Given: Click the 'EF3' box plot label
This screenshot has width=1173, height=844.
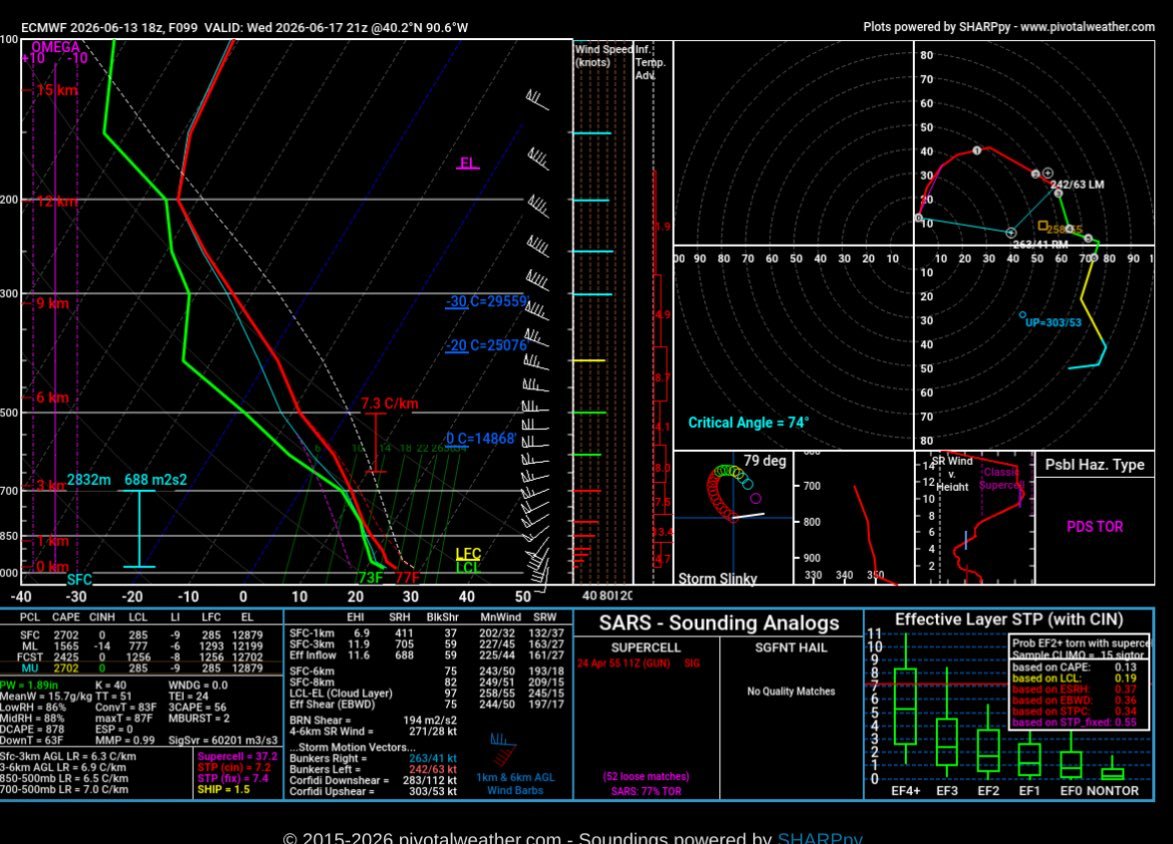Looking at the screenshot, I should click(x=947, y=791).
